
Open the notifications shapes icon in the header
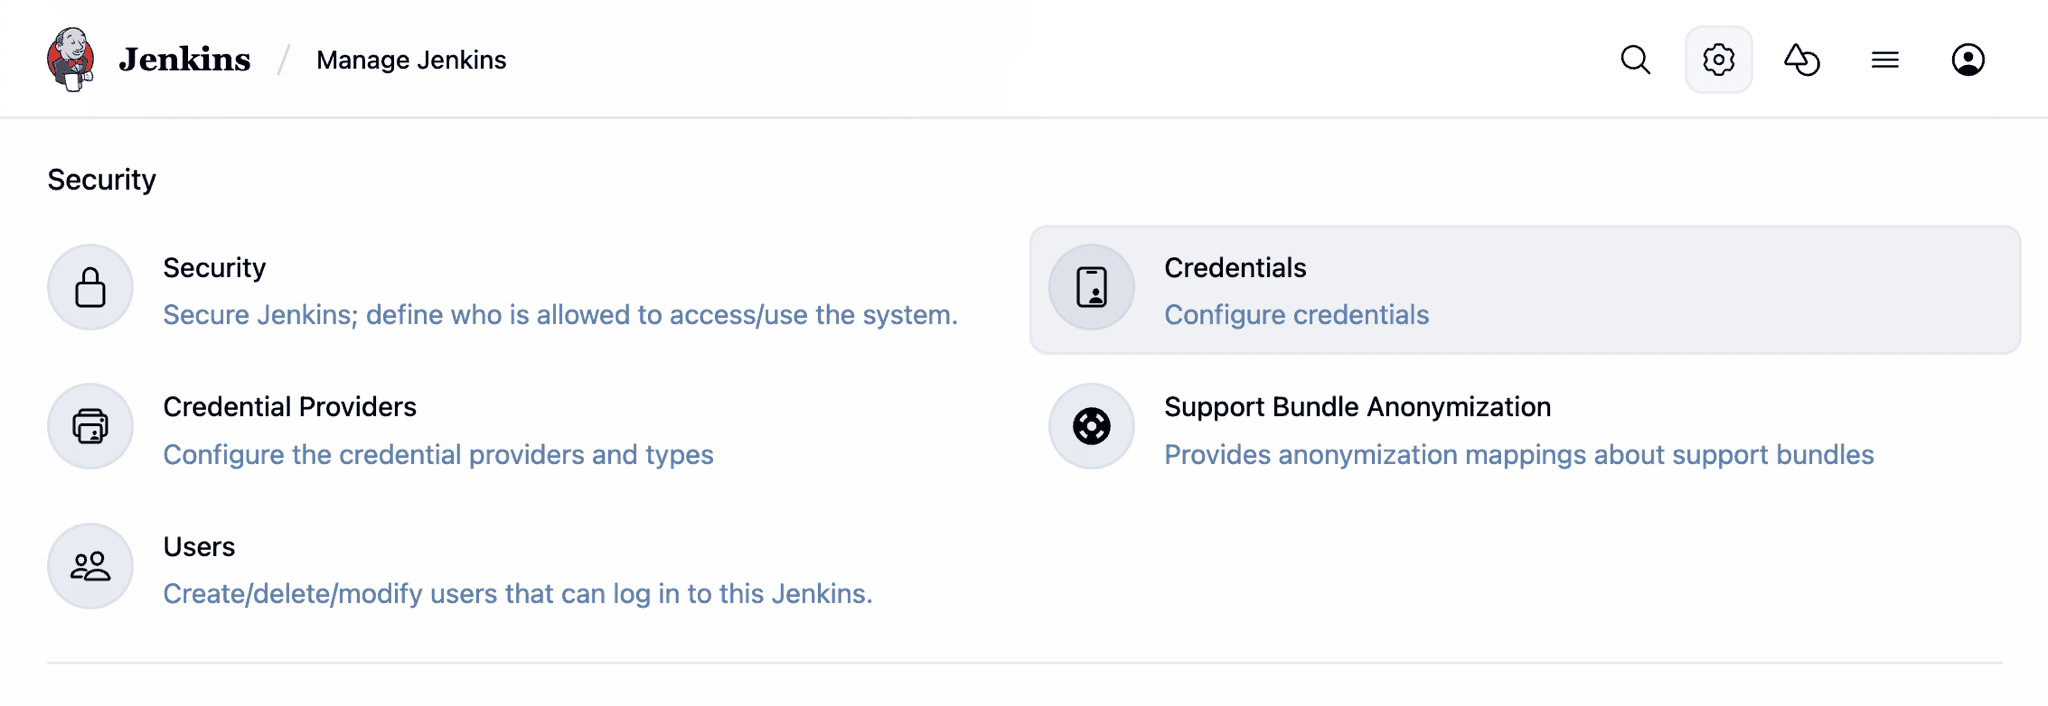pyautogui.click(x=1801, y=60)
